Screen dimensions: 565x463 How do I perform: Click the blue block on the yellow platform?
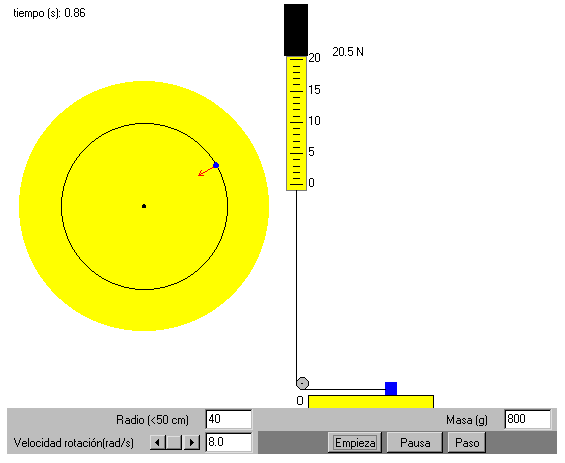point(391,389)
